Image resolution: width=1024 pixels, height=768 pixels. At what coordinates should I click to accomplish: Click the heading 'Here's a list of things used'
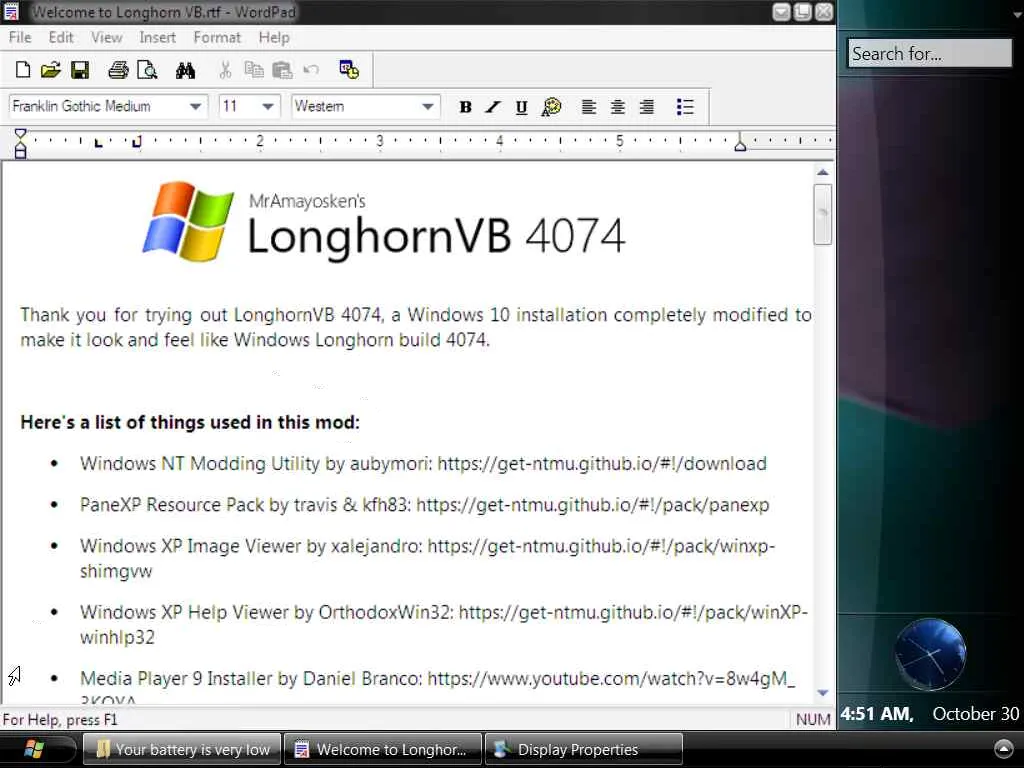pyautogui.click(x=189, y=423)
